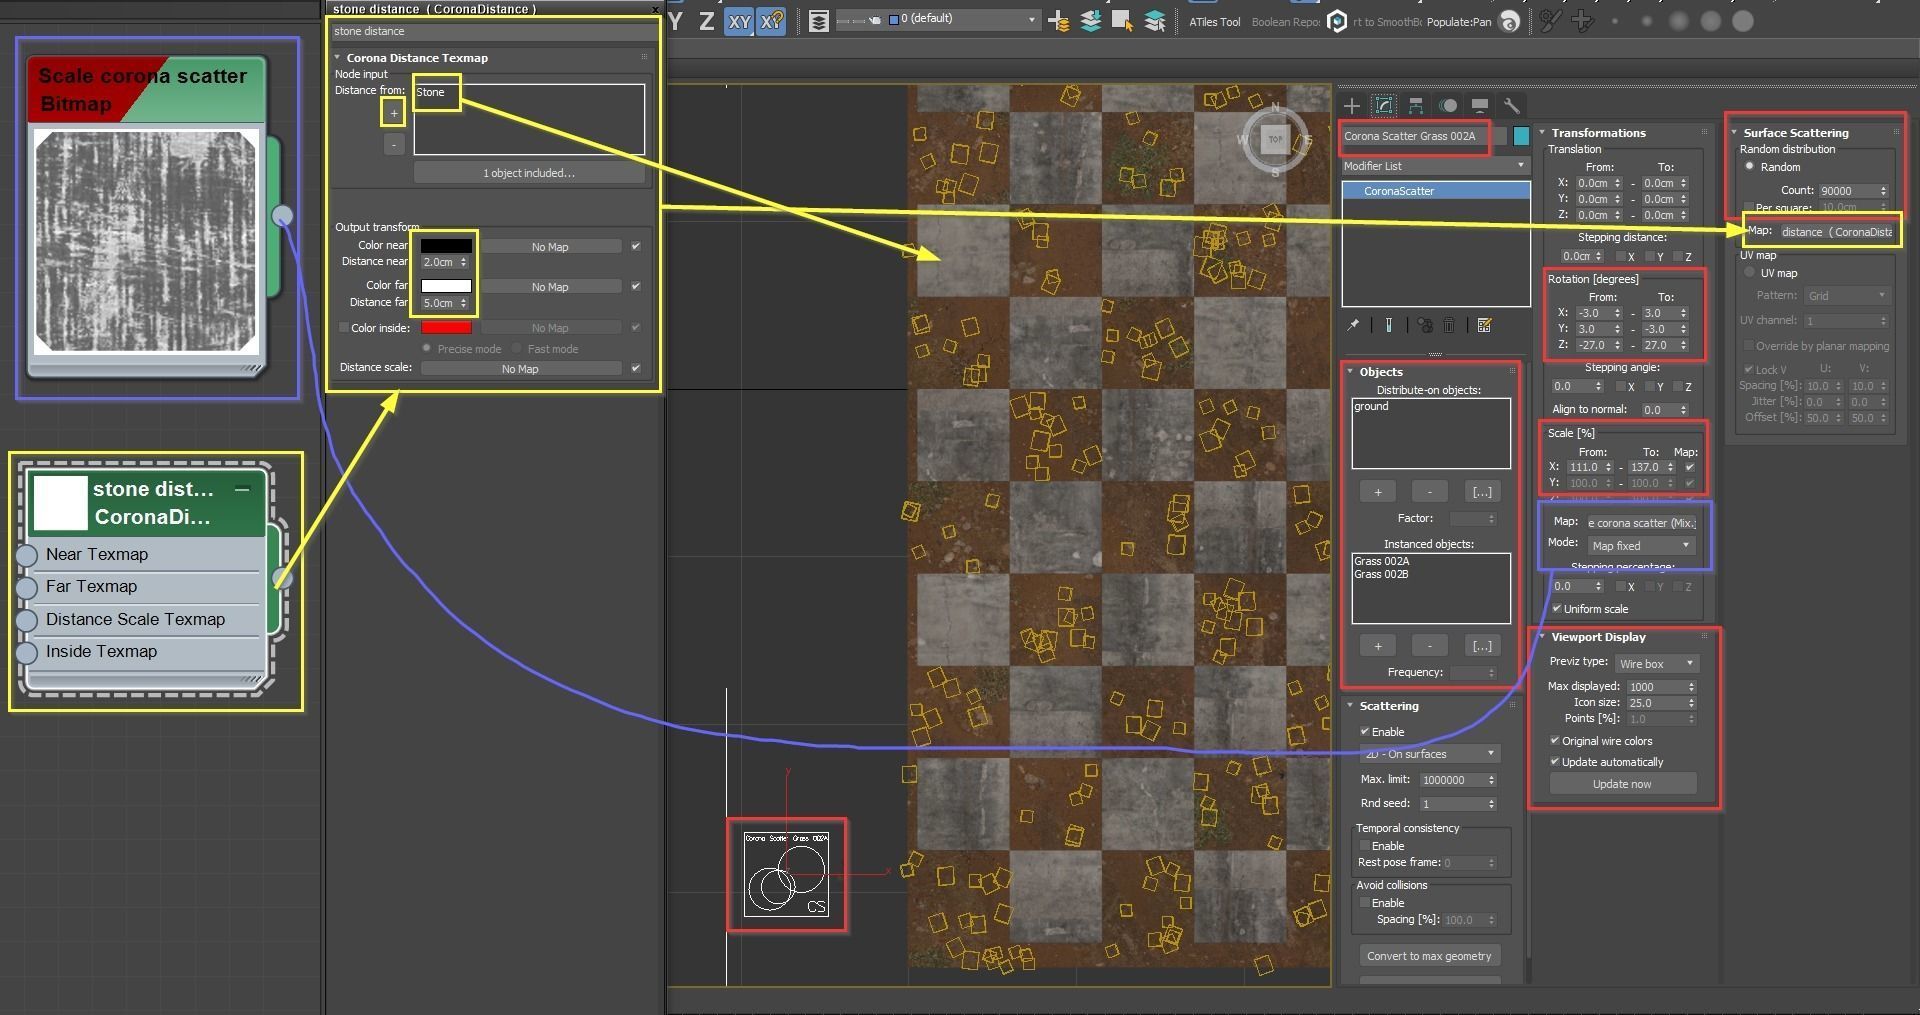Click Convert to max geometry button
The height and width of the screenshot is (1015, 1920).
[x=1429, y=956]
